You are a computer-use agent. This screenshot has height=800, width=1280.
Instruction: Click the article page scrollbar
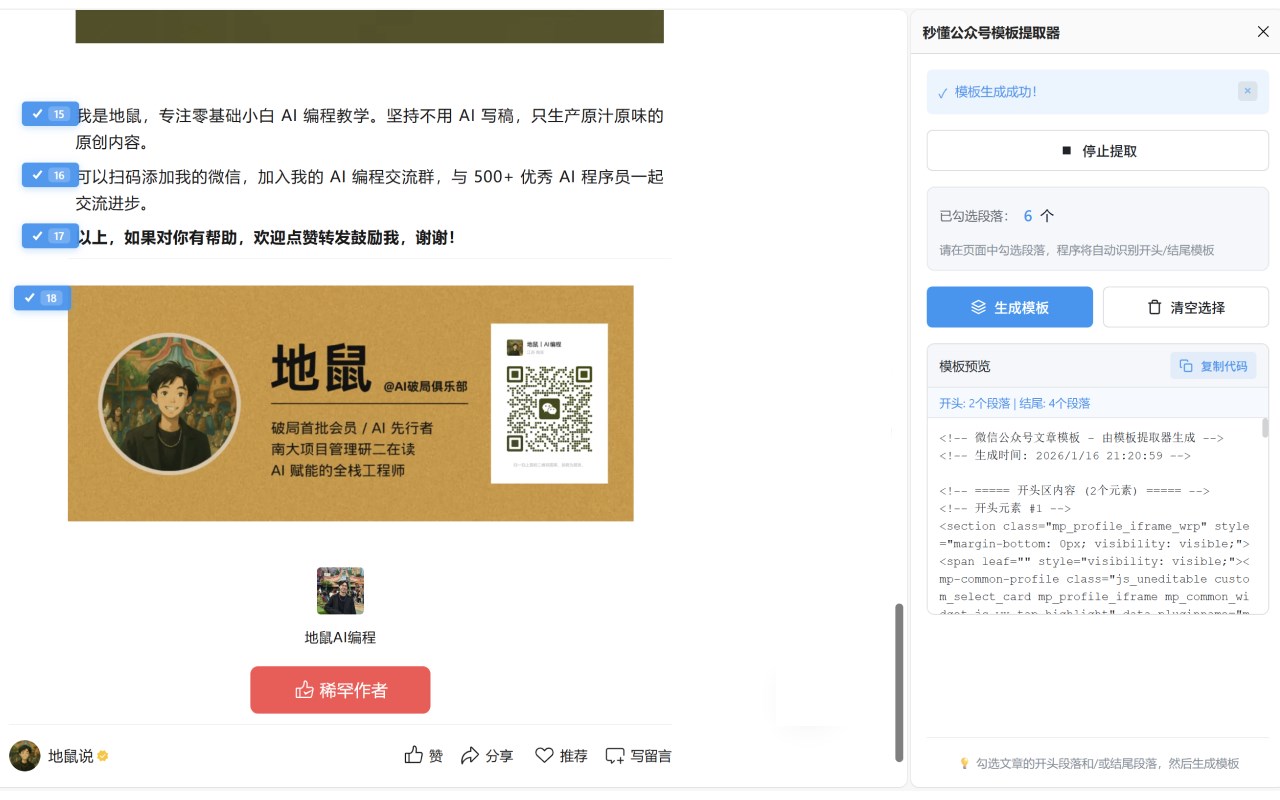click(x=899, y=683)
